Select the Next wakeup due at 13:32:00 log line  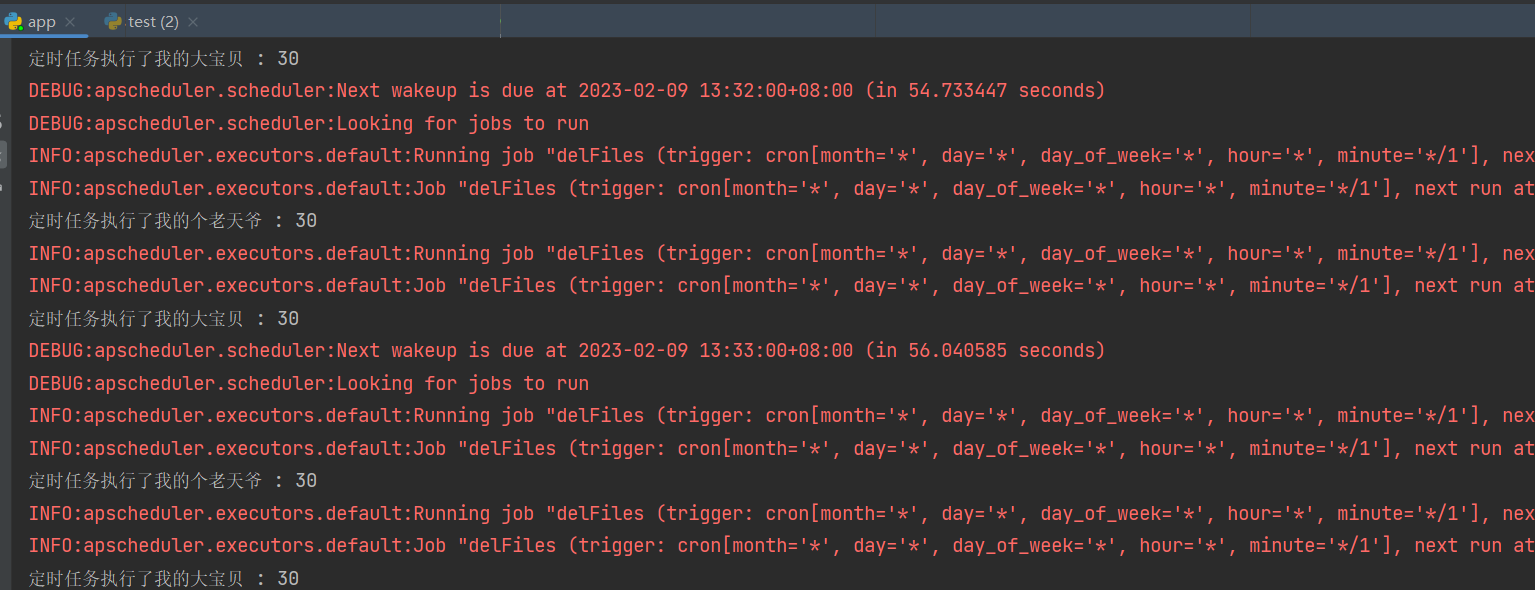(565, 90)
